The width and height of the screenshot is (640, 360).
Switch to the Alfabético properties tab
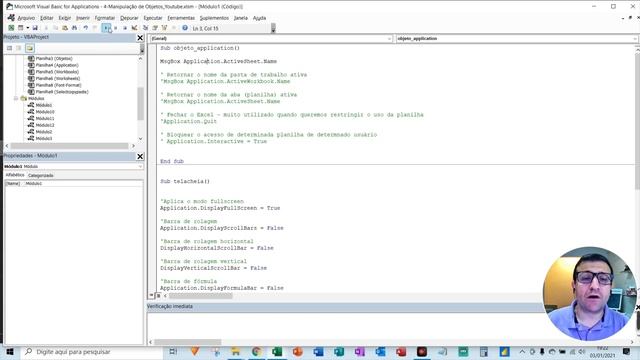point(15,175)
